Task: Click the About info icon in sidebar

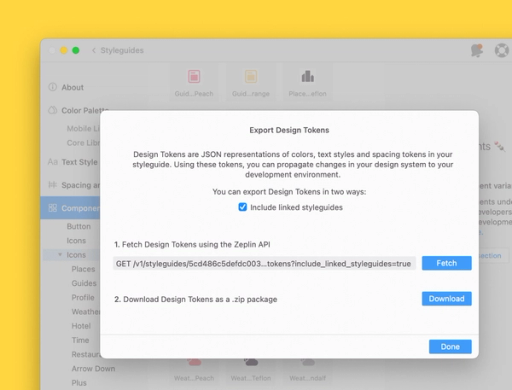Action: pyautogui.click(x=53, y=87)
